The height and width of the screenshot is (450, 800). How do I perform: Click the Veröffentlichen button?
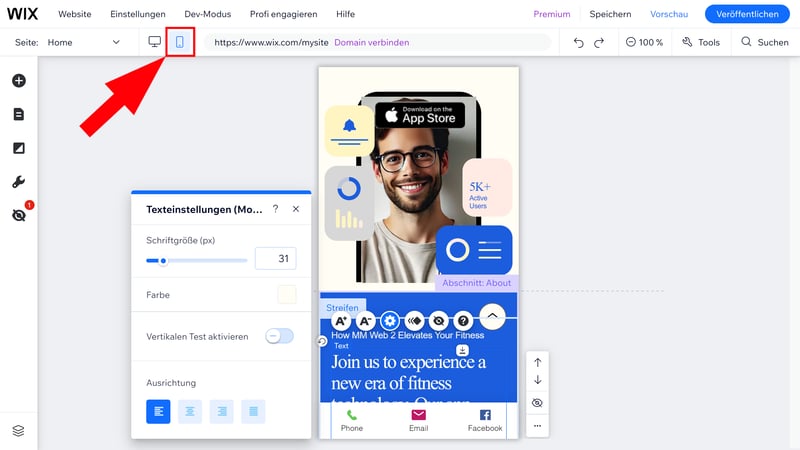747,14
